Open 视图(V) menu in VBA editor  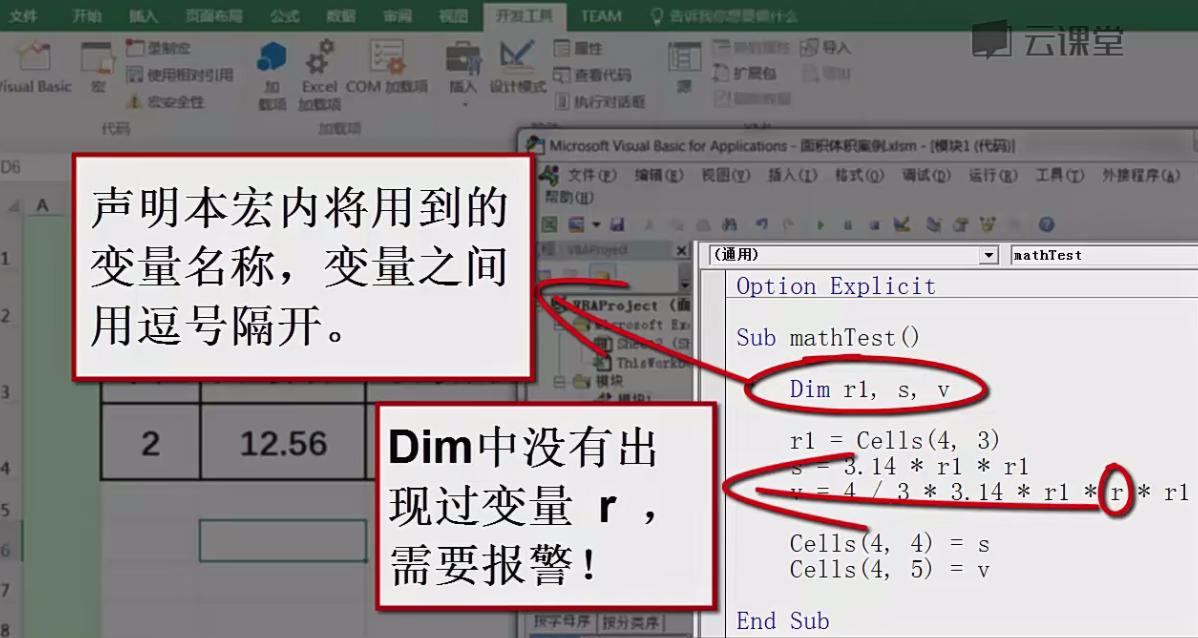pos(726,176)
